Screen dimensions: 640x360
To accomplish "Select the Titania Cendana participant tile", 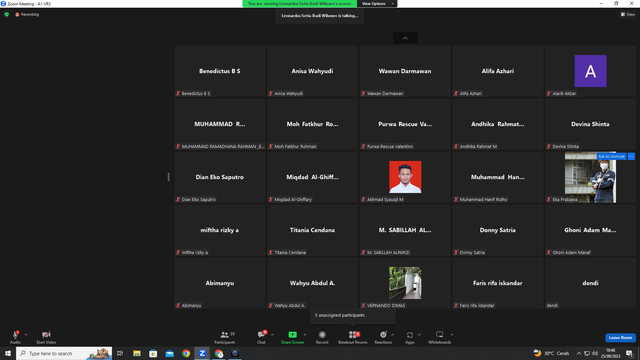I will pyautogui.click(x=312, y=230).
